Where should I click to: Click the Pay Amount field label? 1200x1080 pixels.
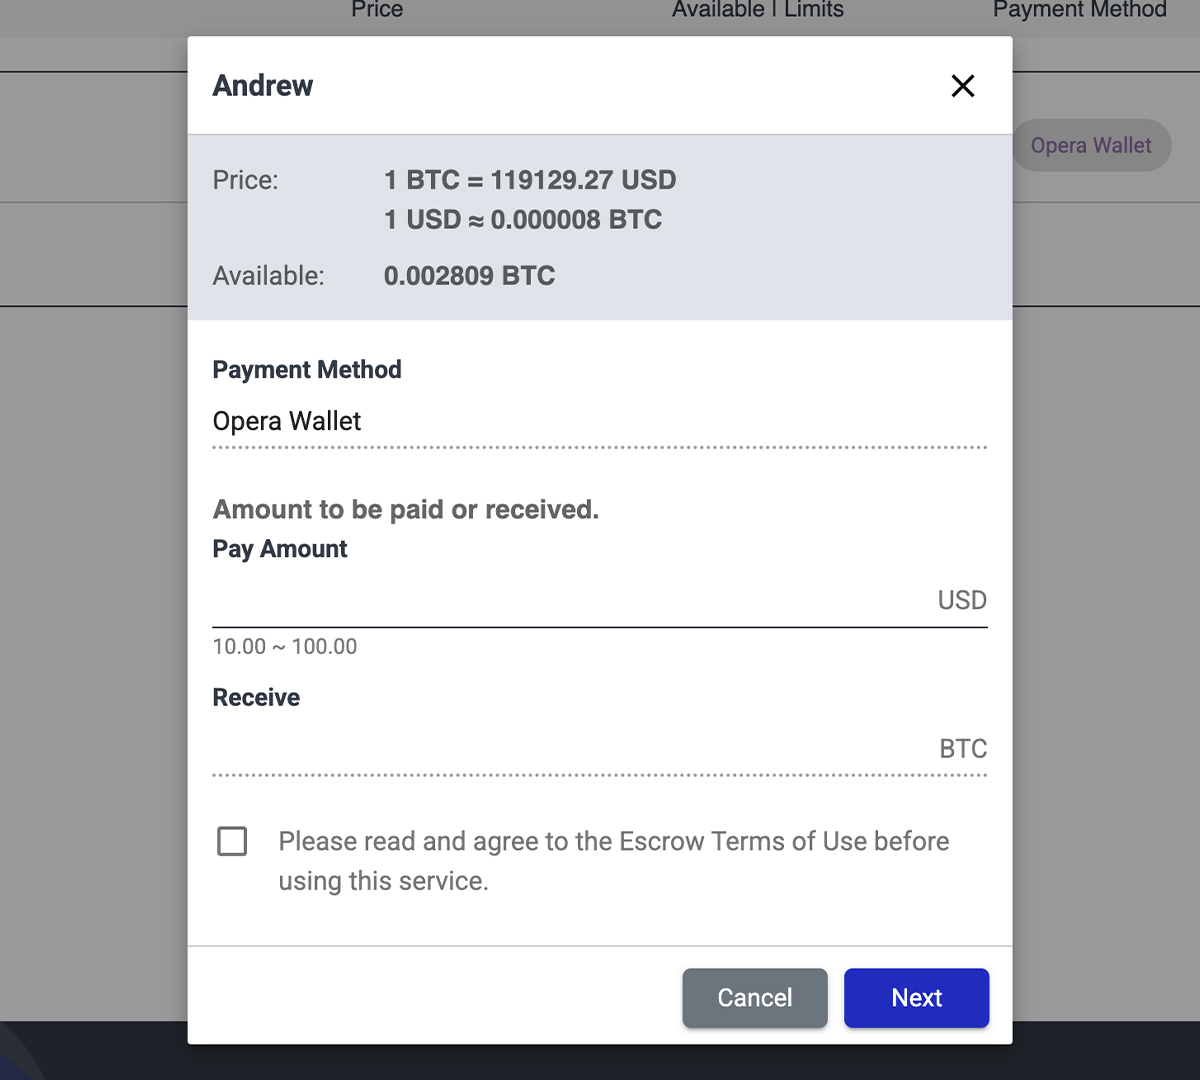[x=280, y=549]
